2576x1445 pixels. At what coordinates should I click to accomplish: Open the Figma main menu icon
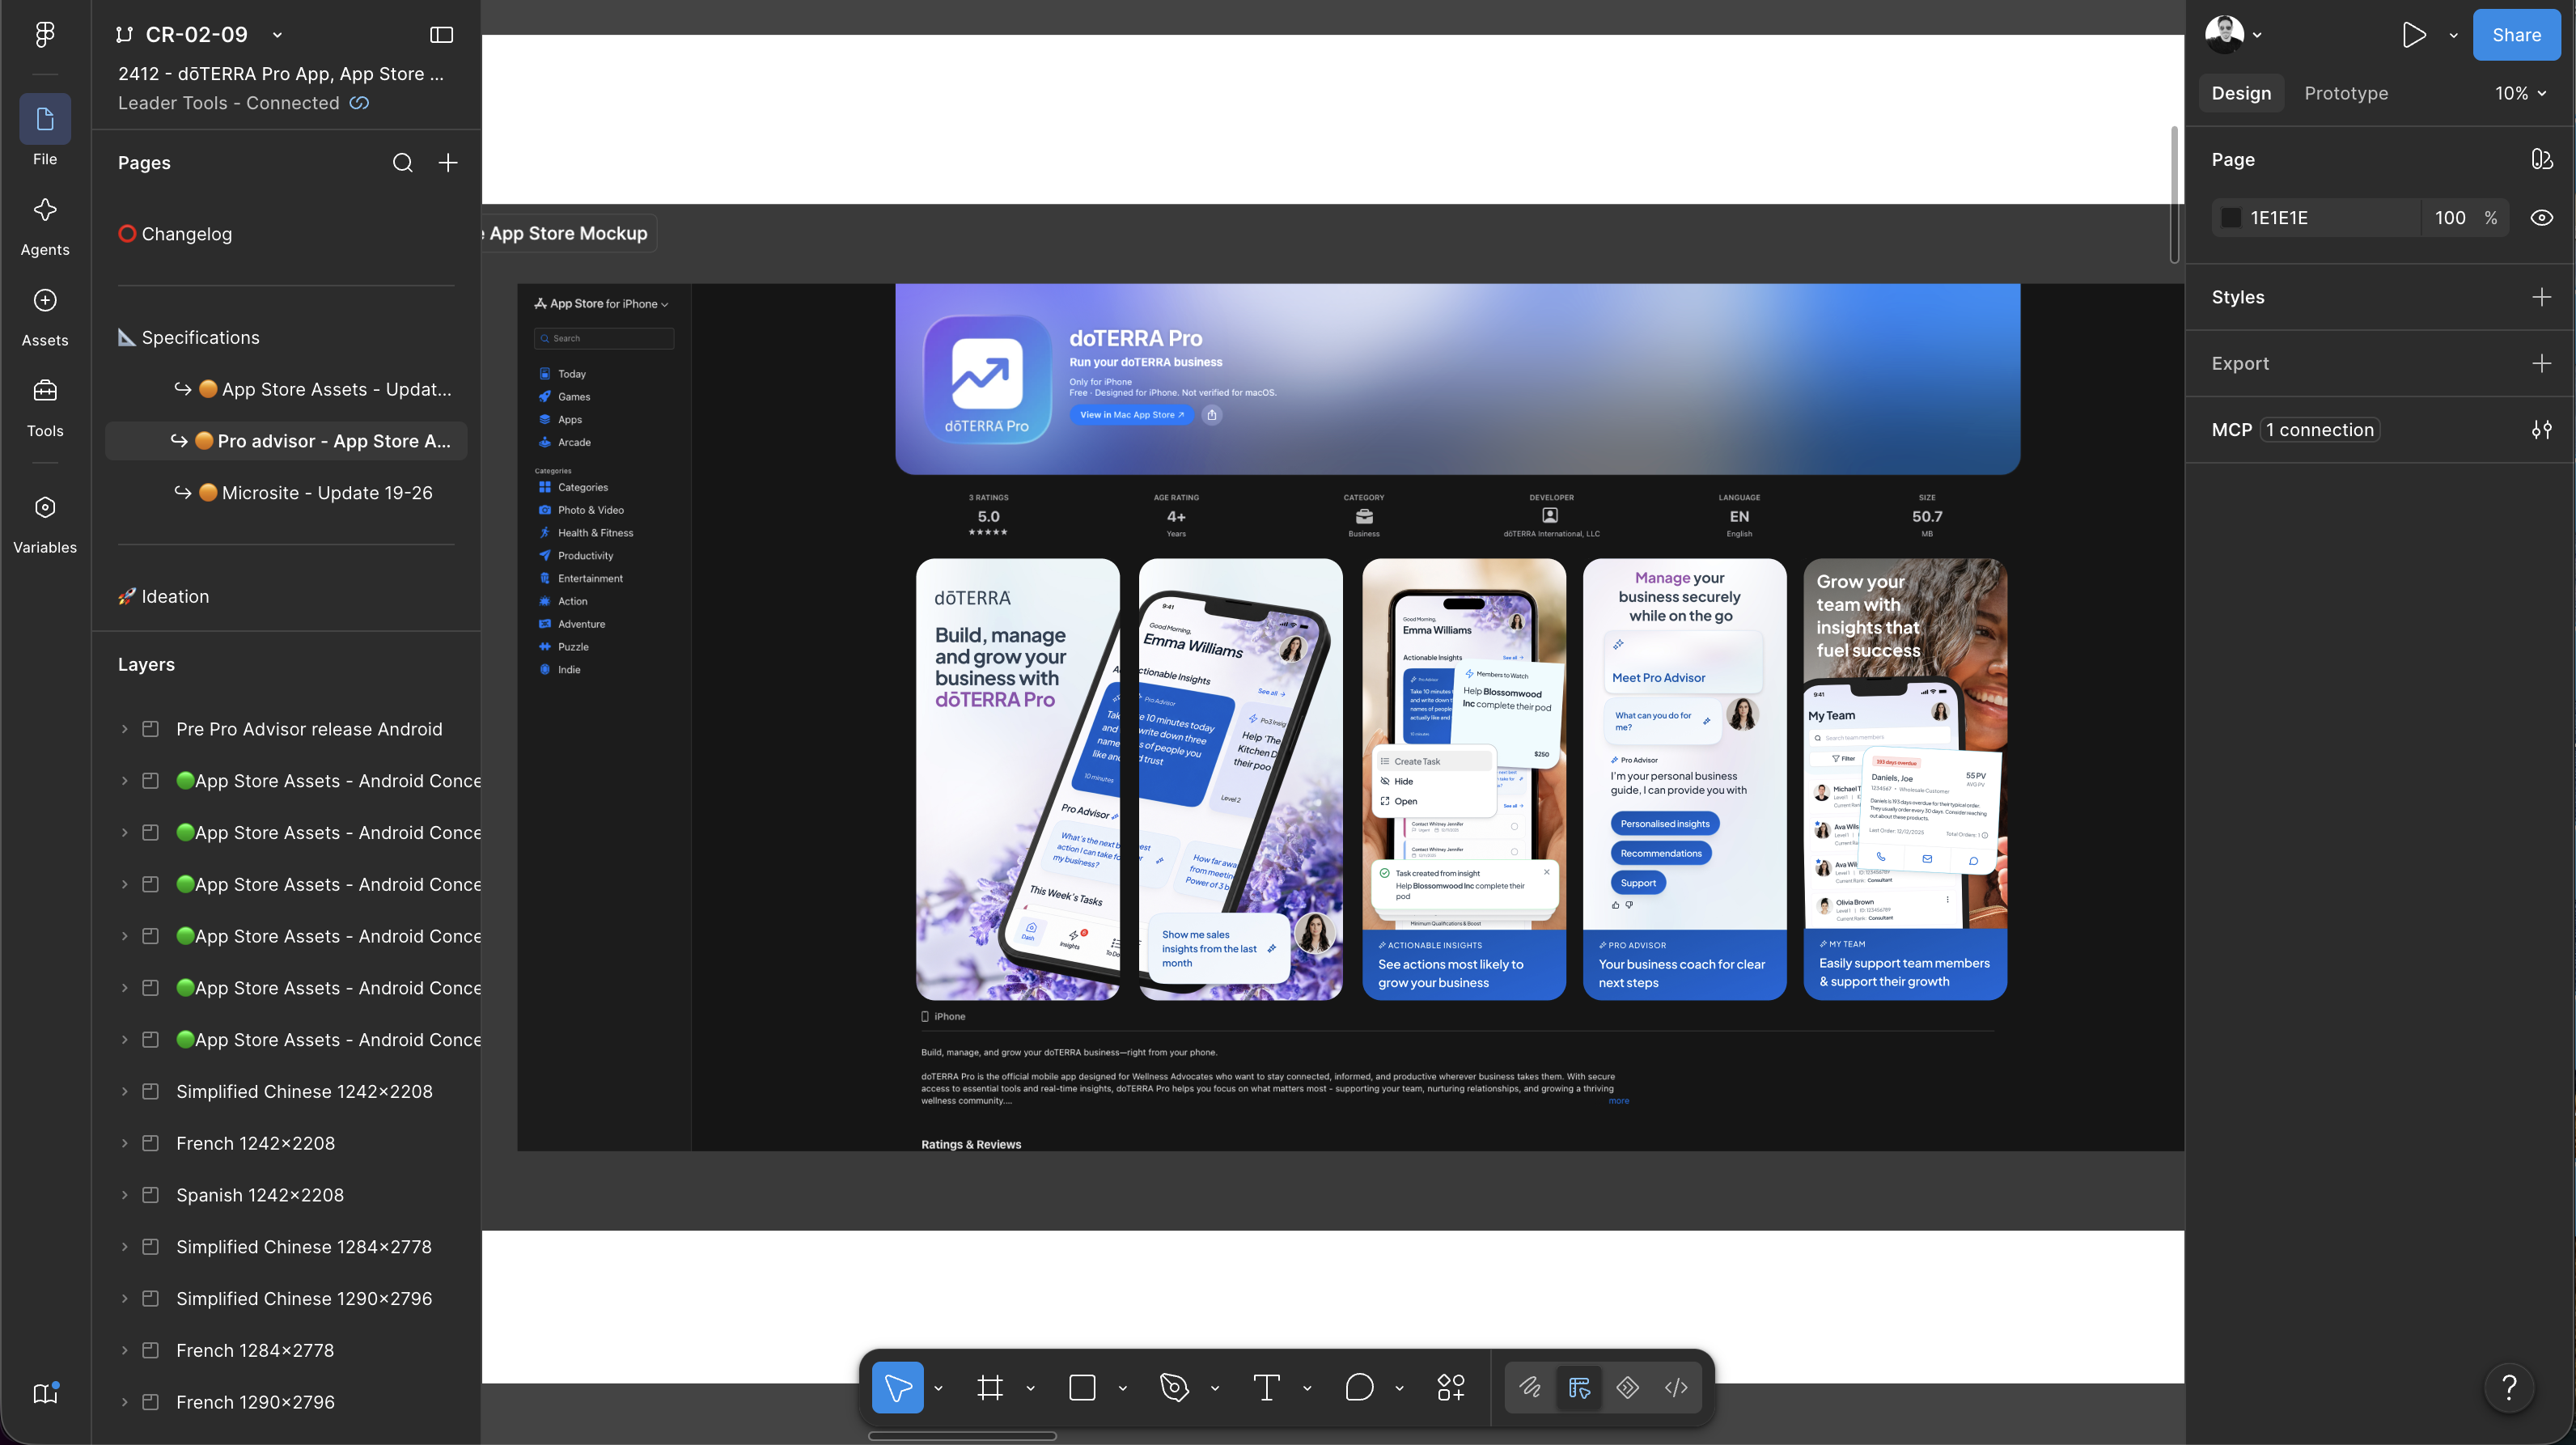(x=45, y=35)
